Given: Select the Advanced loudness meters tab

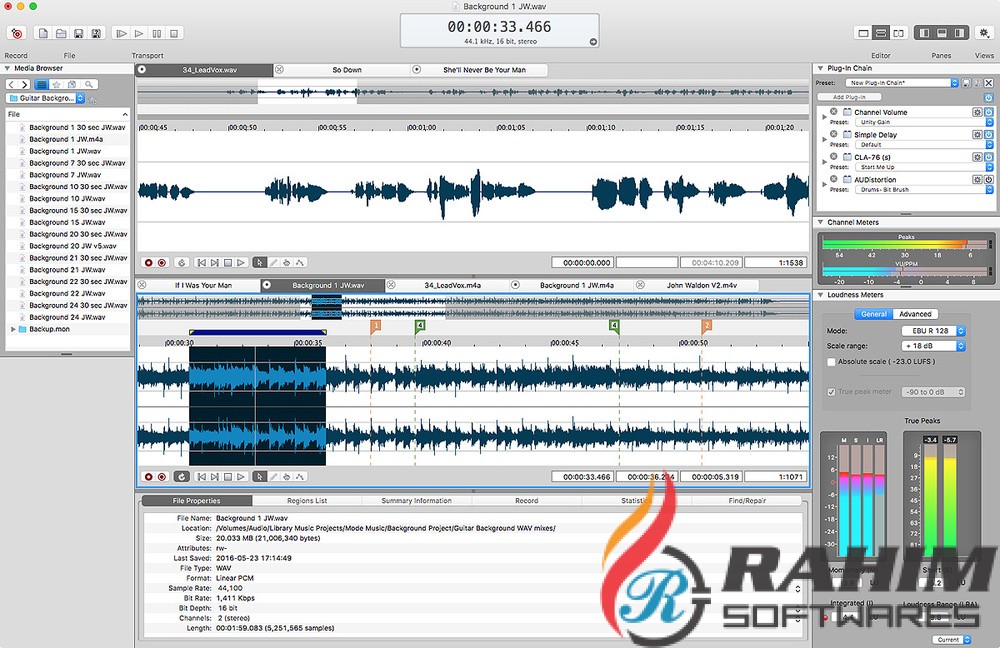Looking at the screenshot, I should [914, 314].
